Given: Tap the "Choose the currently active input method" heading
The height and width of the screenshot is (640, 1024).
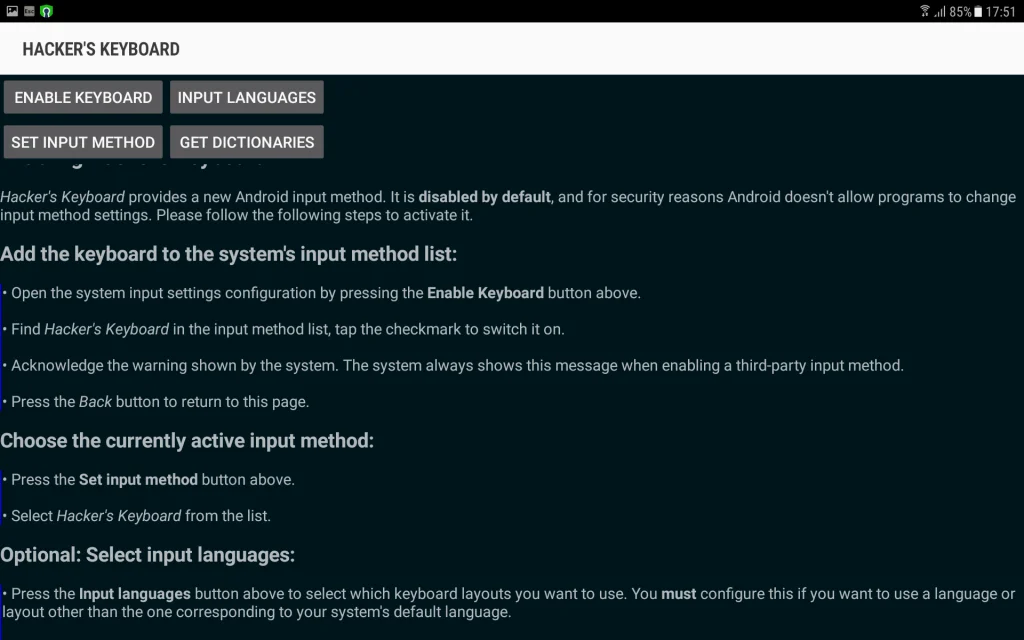Looking at the screenshot, I should click(187, 440).
